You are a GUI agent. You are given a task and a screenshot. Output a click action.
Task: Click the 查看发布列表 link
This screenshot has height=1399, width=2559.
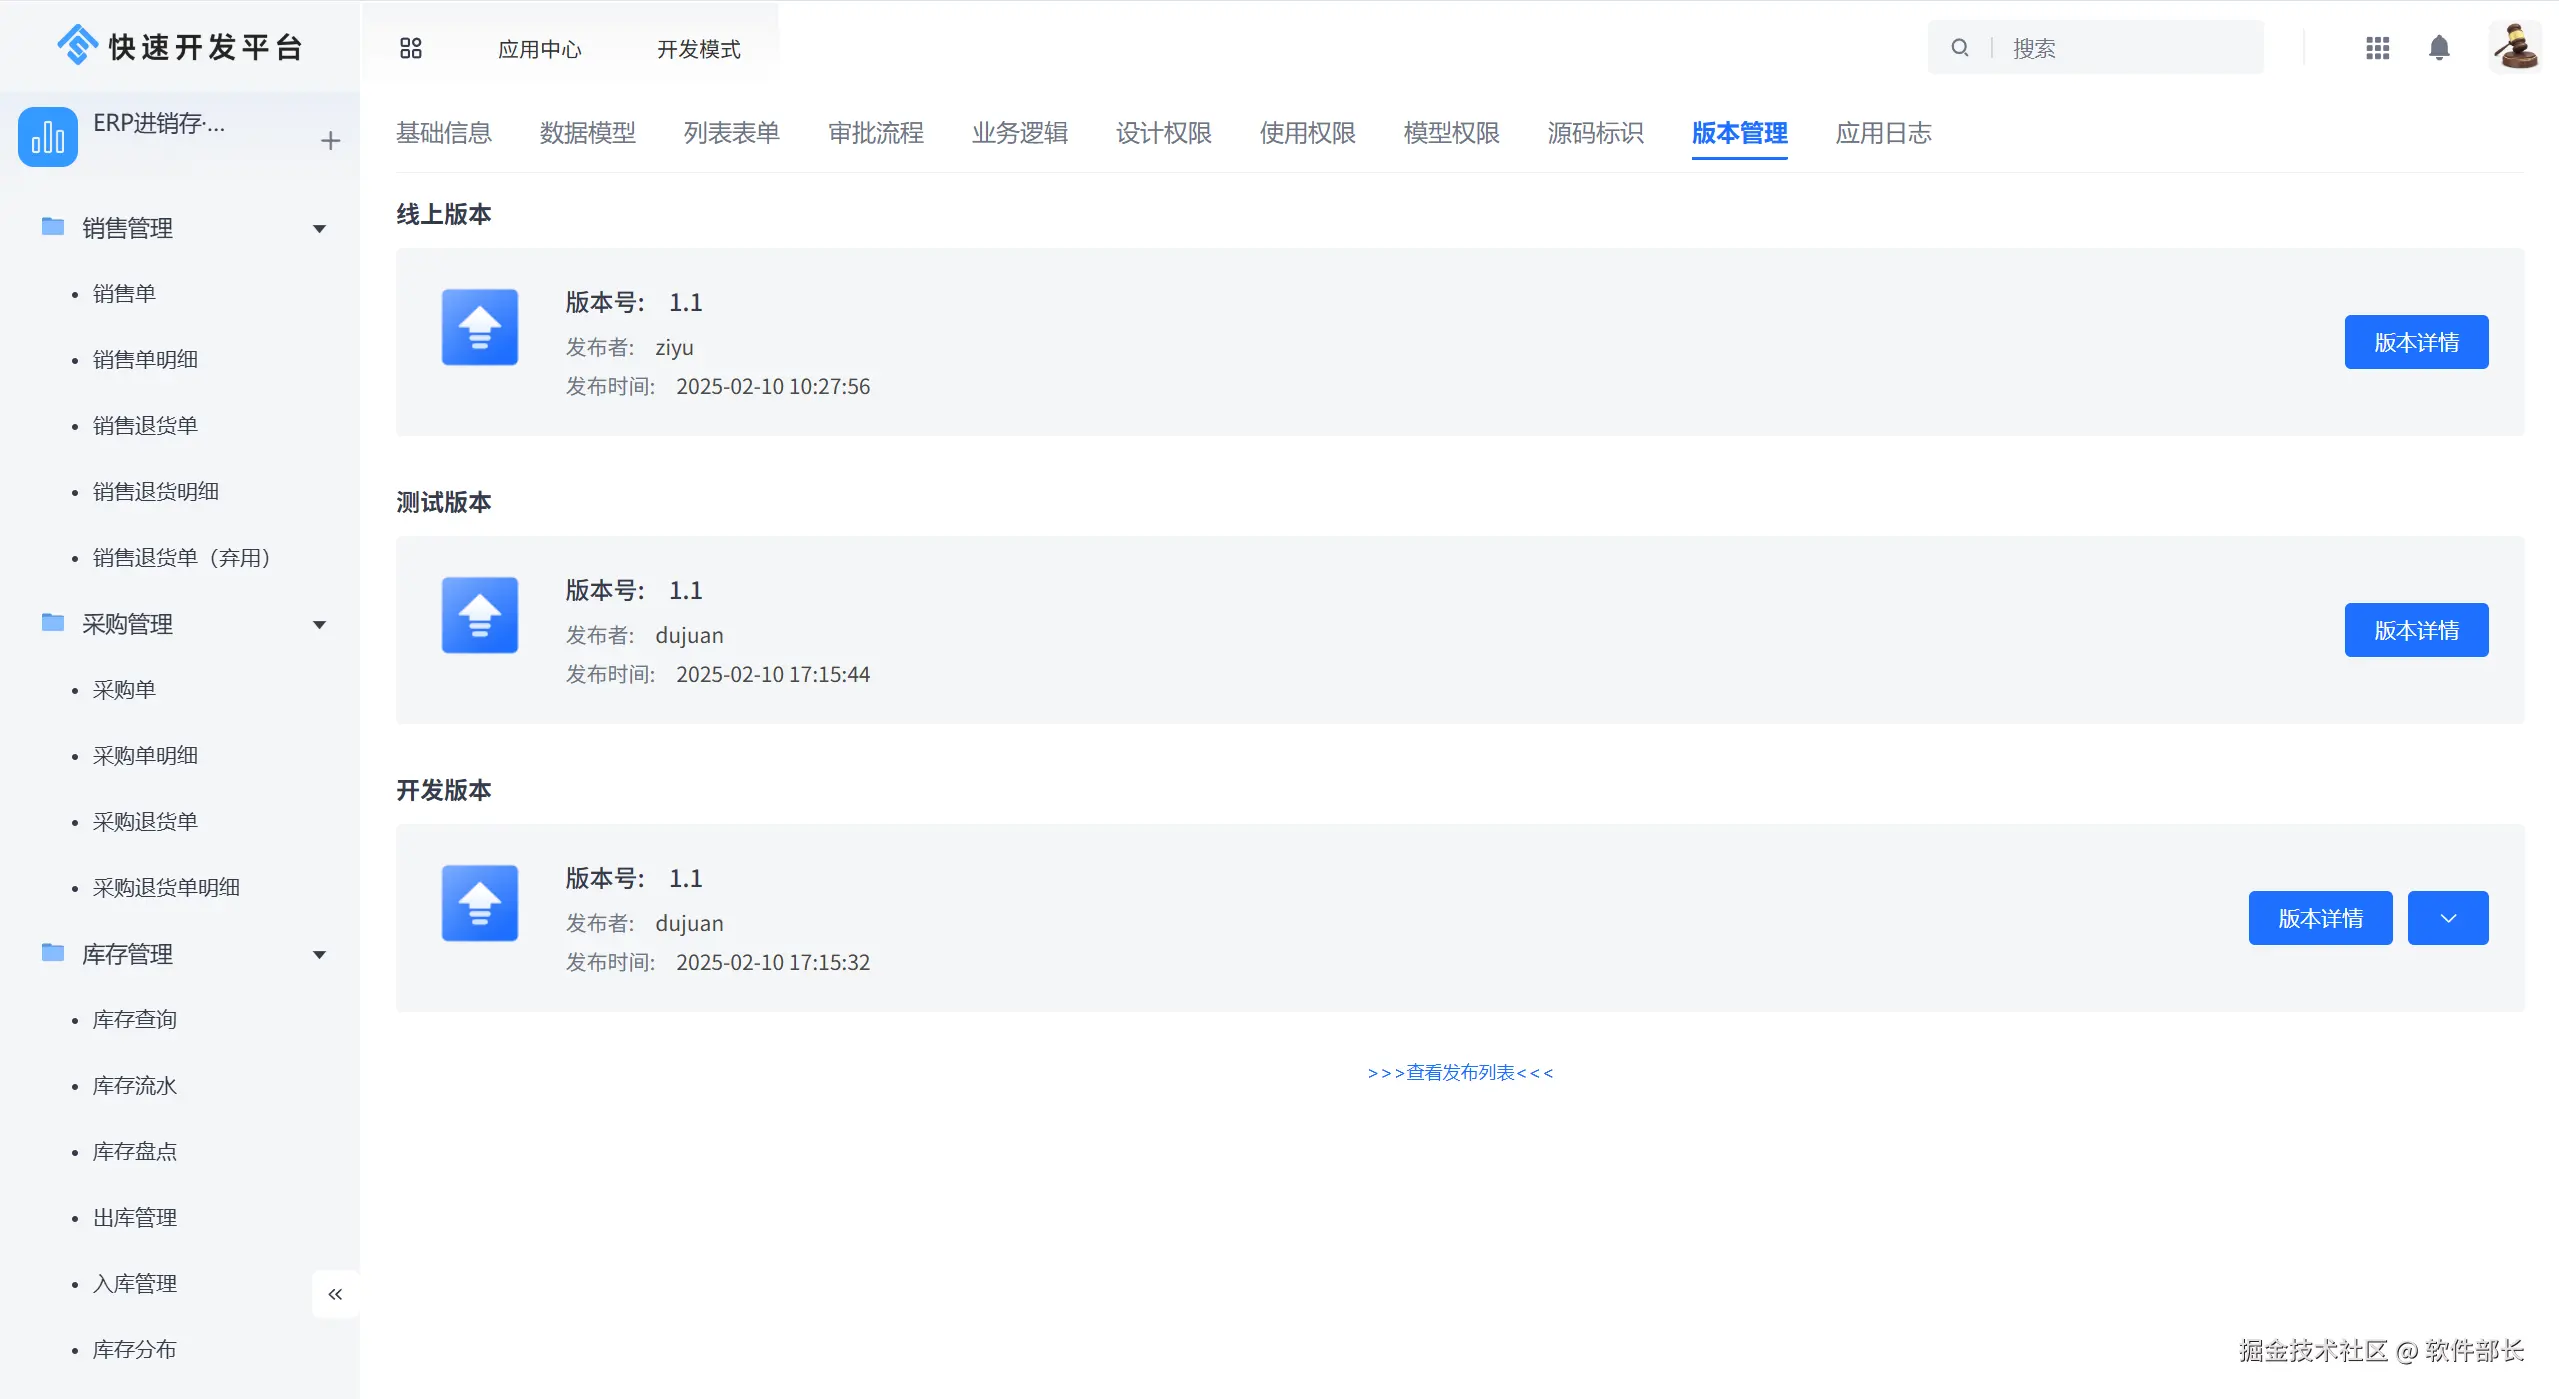click(1460, 1072)
